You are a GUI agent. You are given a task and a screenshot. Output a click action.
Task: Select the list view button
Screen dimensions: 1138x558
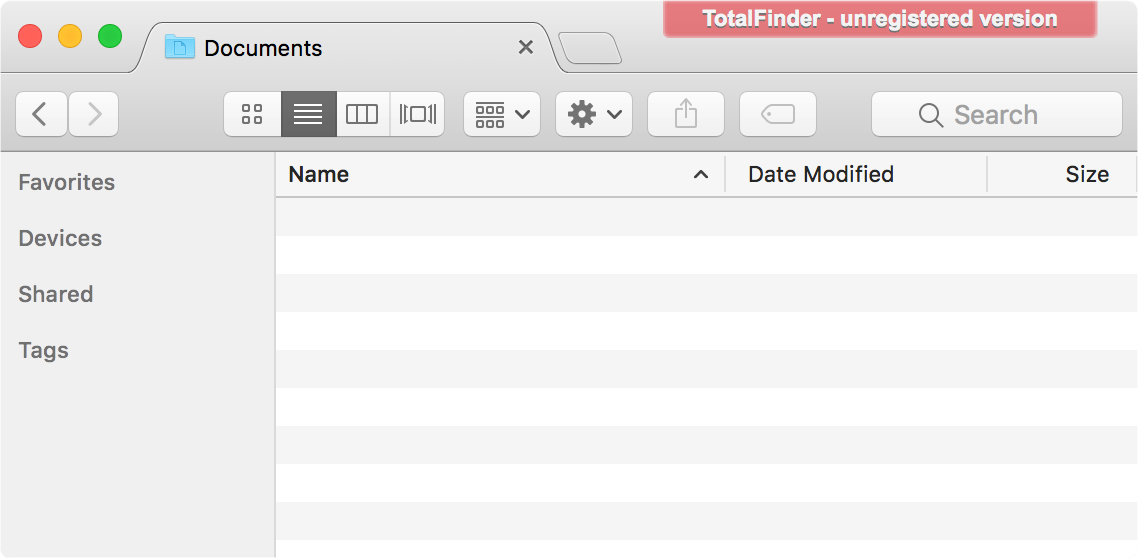point(308,115)
